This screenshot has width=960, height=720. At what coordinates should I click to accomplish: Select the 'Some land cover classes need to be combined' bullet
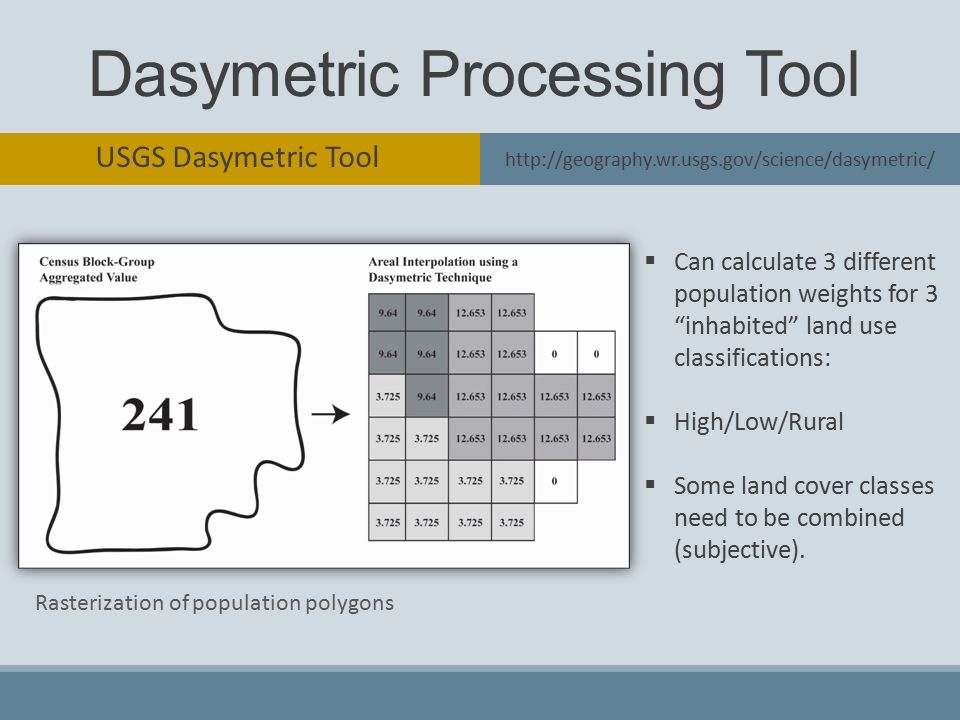coord(803,517)
